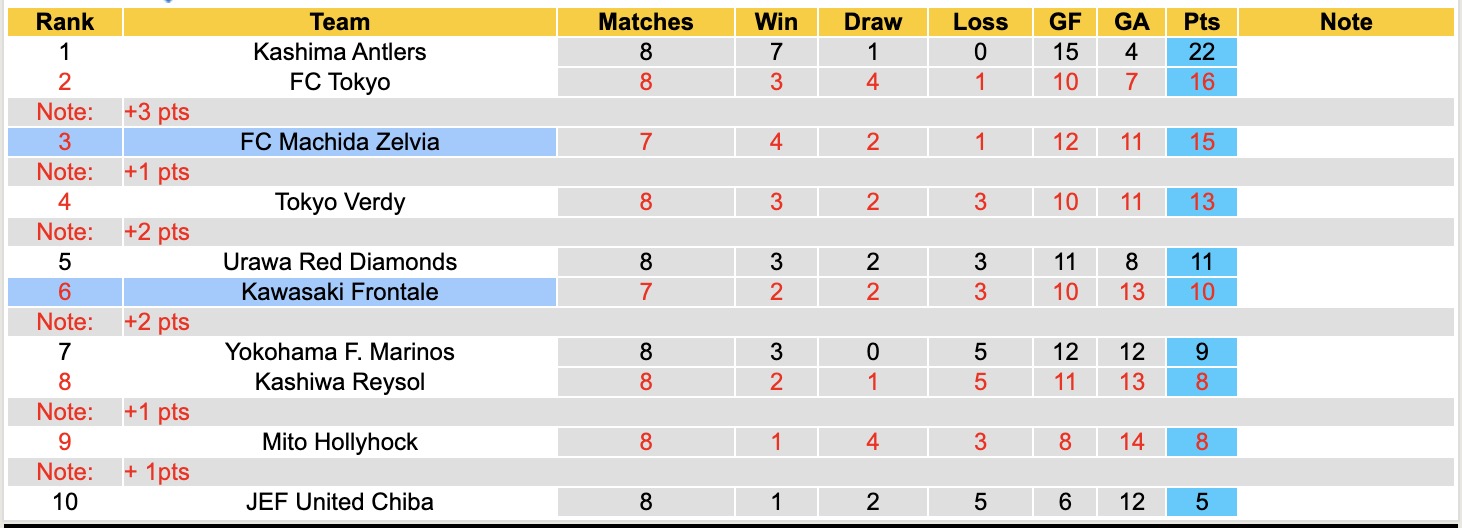Select JEF United Chiba team name
The height and width of the screenshot is (528, 1462).
pos(339,501)
